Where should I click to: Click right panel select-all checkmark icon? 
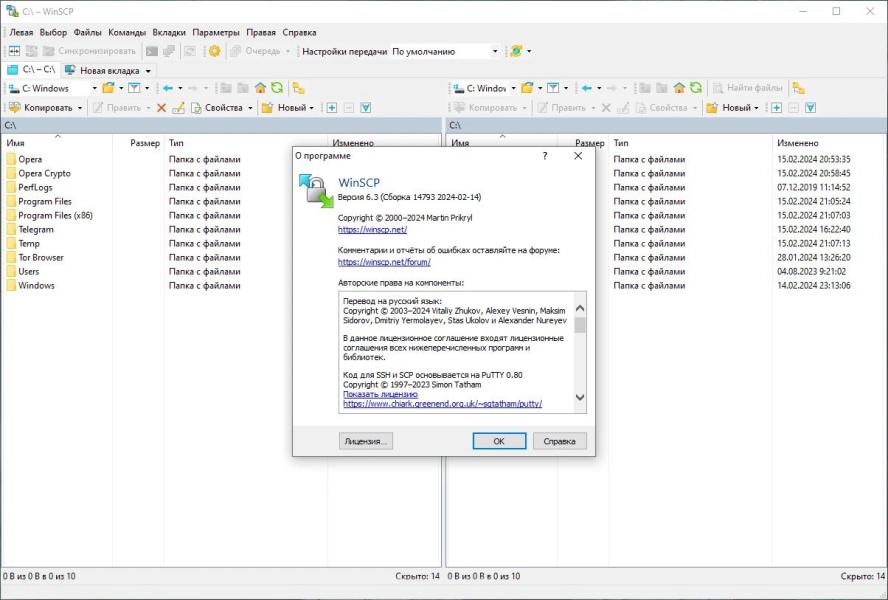coord(810,108)
